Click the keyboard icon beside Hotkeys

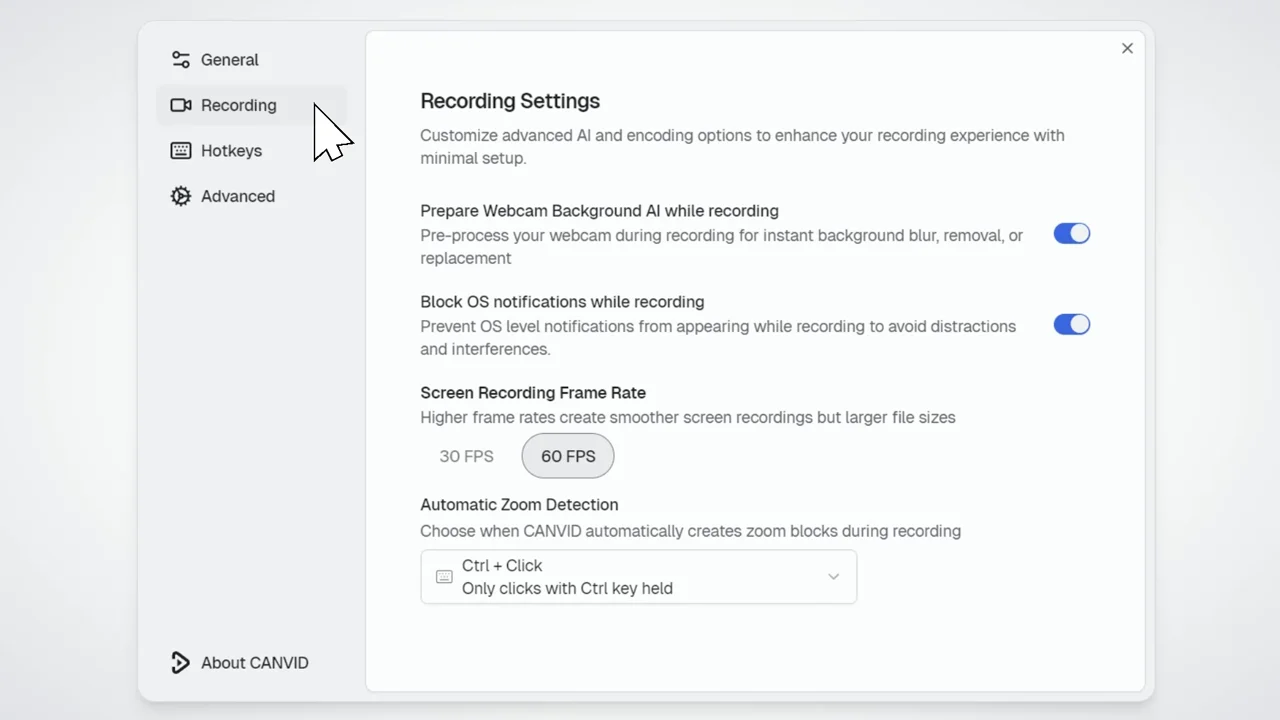180,150
